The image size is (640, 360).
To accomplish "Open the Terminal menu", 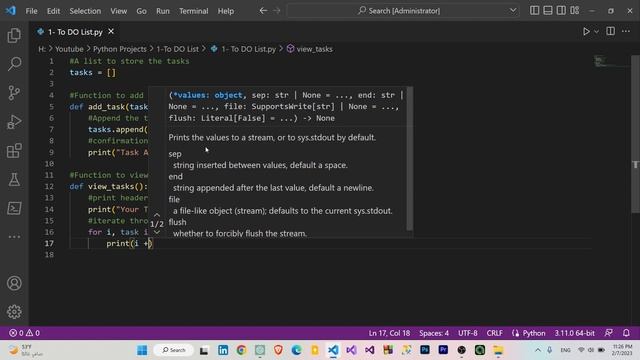I will click(193, 11).
